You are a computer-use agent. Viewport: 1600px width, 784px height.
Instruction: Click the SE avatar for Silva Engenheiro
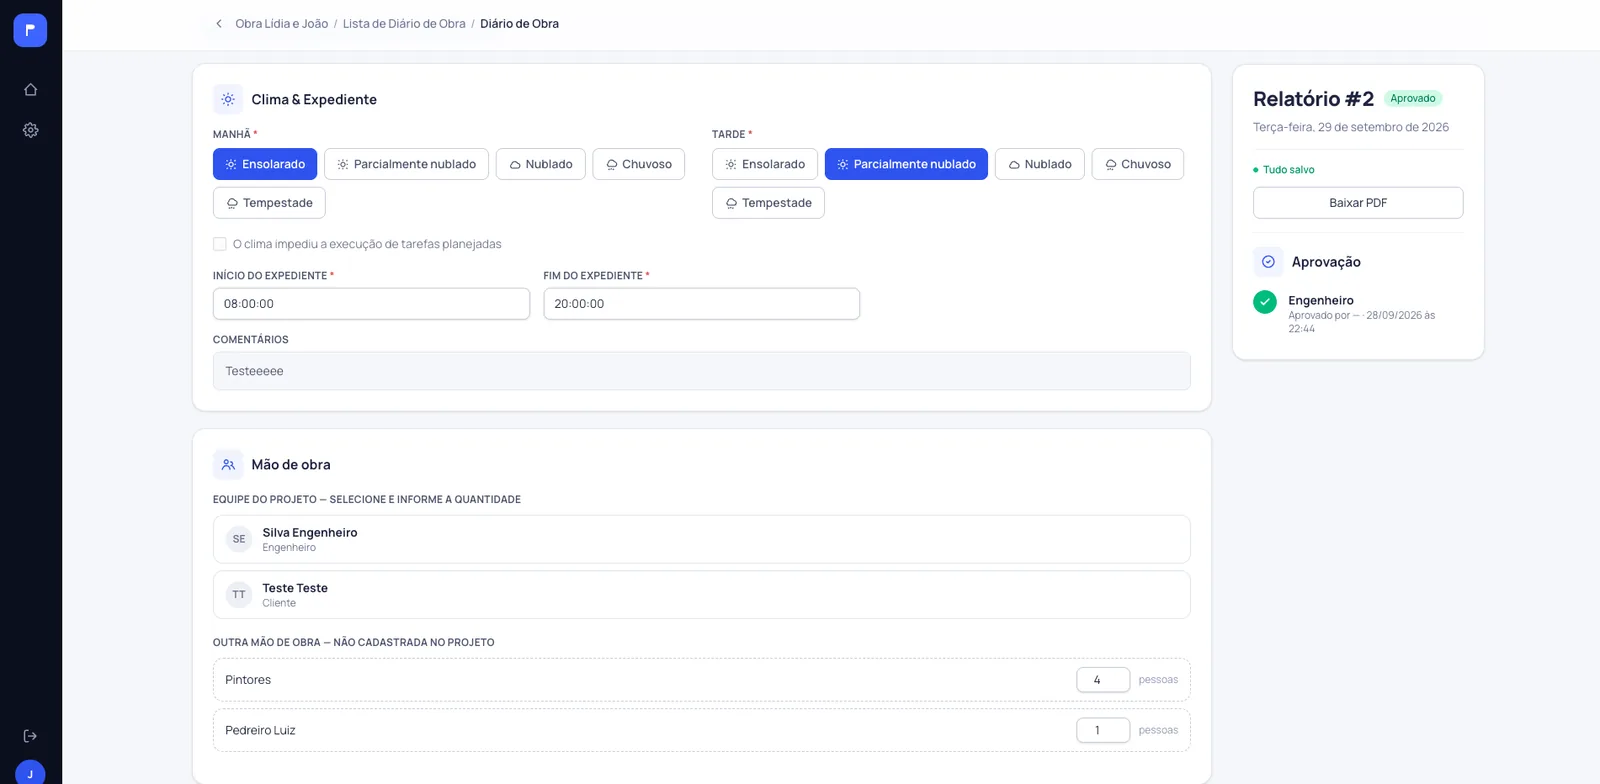(239, 539)
